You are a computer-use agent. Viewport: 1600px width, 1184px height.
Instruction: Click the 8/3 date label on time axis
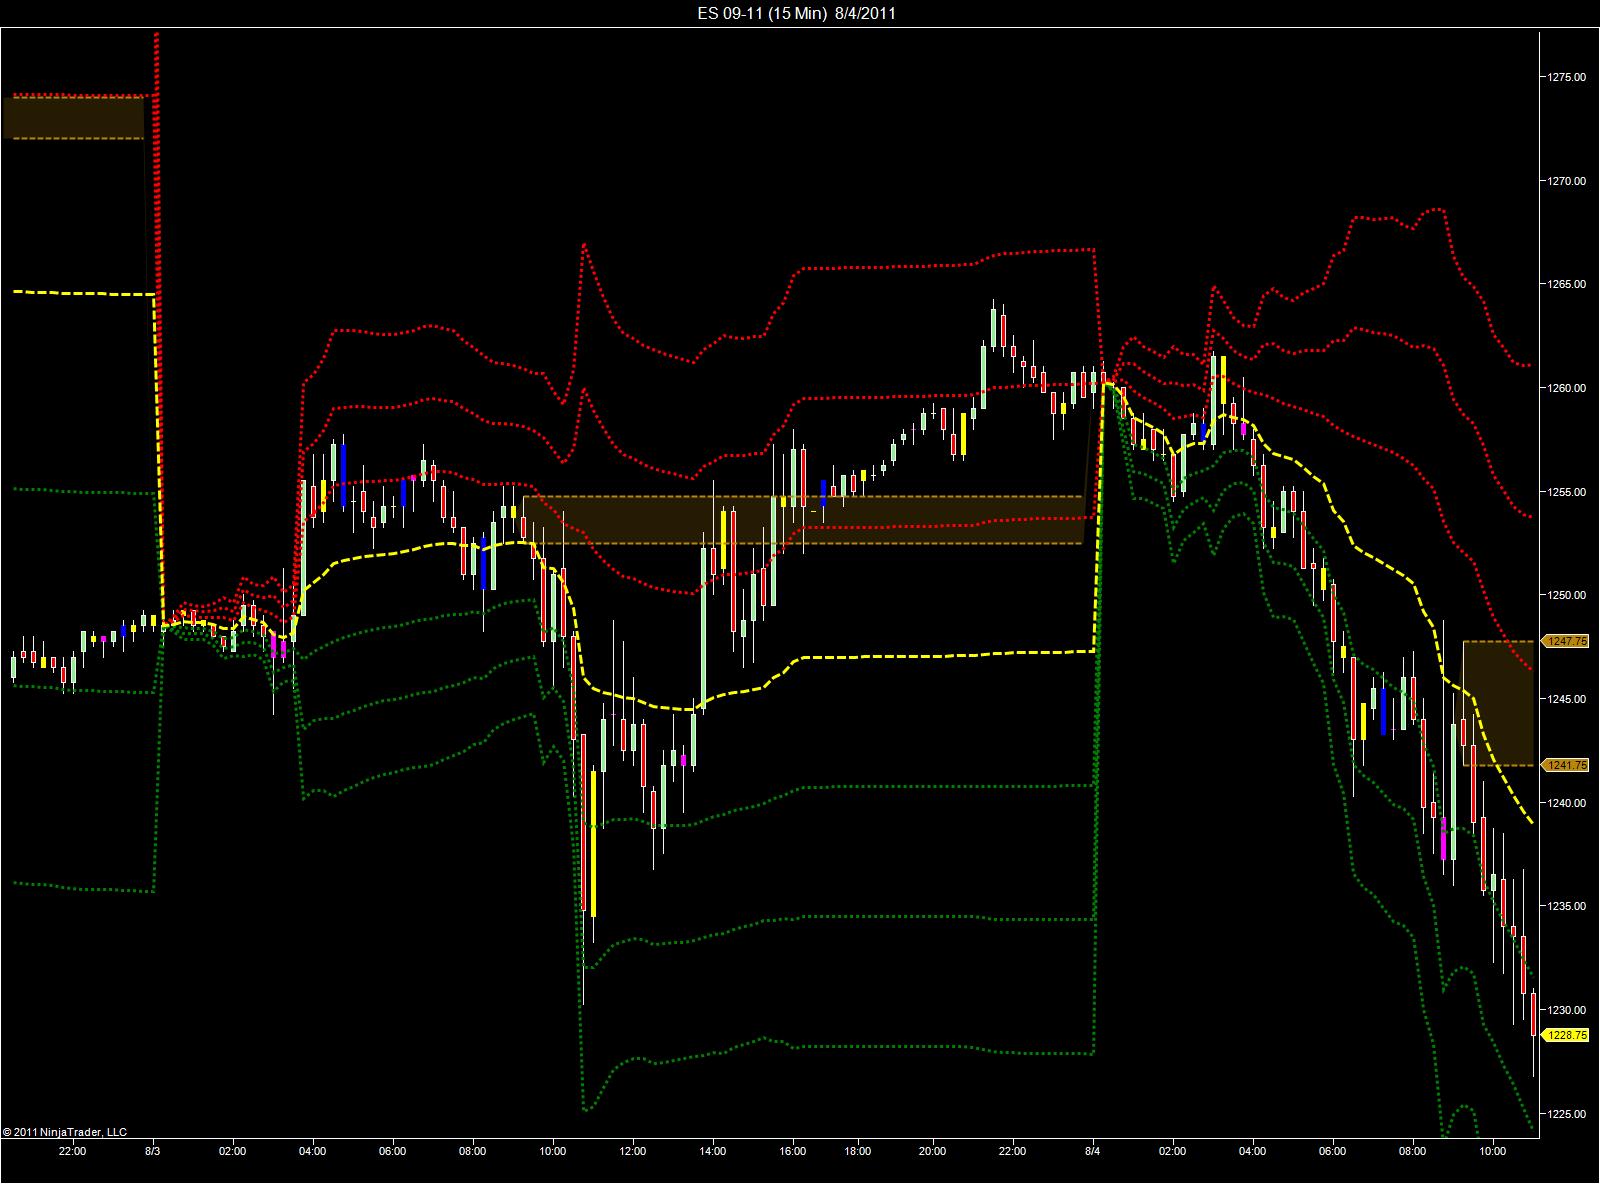(153, 1151)
